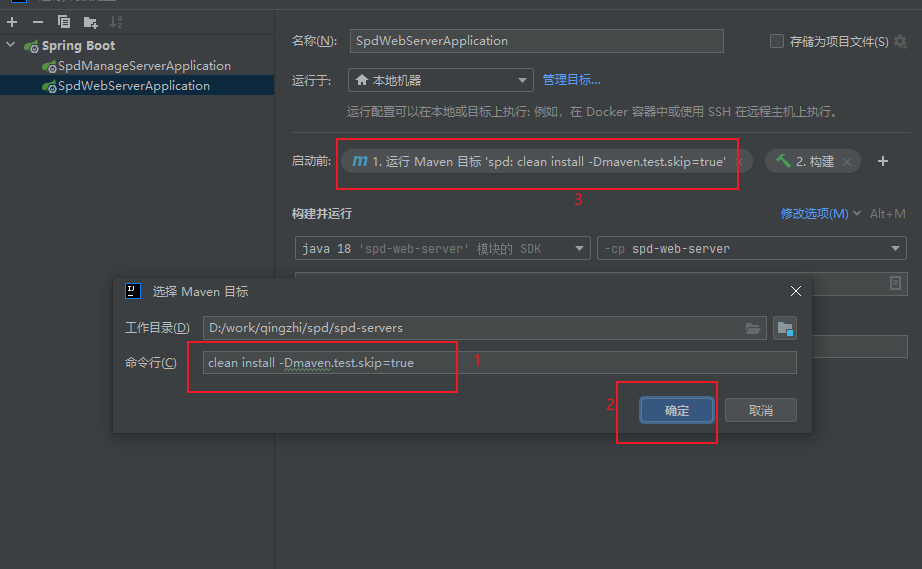Enable store as project file checkbox
Image resolution: width=922 pixels, height=569 pixels.
tap(777, 41)
